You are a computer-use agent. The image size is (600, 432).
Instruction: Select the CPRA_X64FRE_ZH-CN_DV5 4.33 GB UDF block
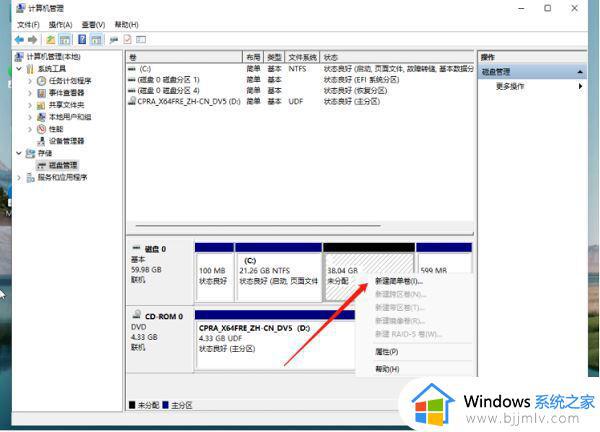coord(275,340)
